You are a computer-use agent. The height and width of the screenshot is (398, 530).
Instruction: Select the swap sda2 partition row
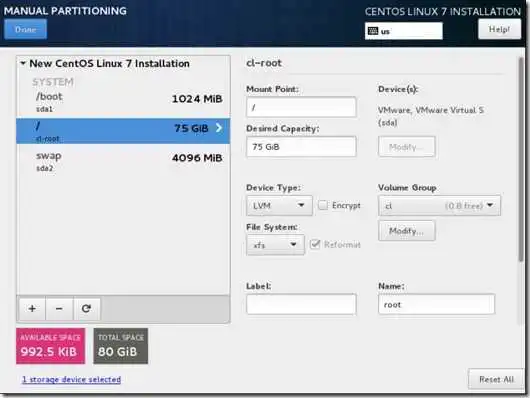[x=123, y=161]
